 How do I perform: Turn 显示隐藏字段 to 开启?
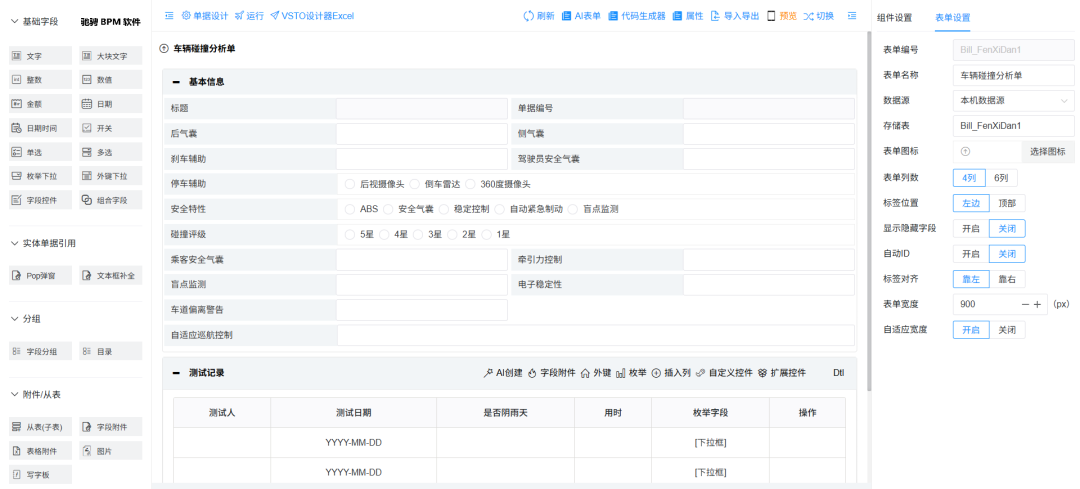(x=970, y=229)
